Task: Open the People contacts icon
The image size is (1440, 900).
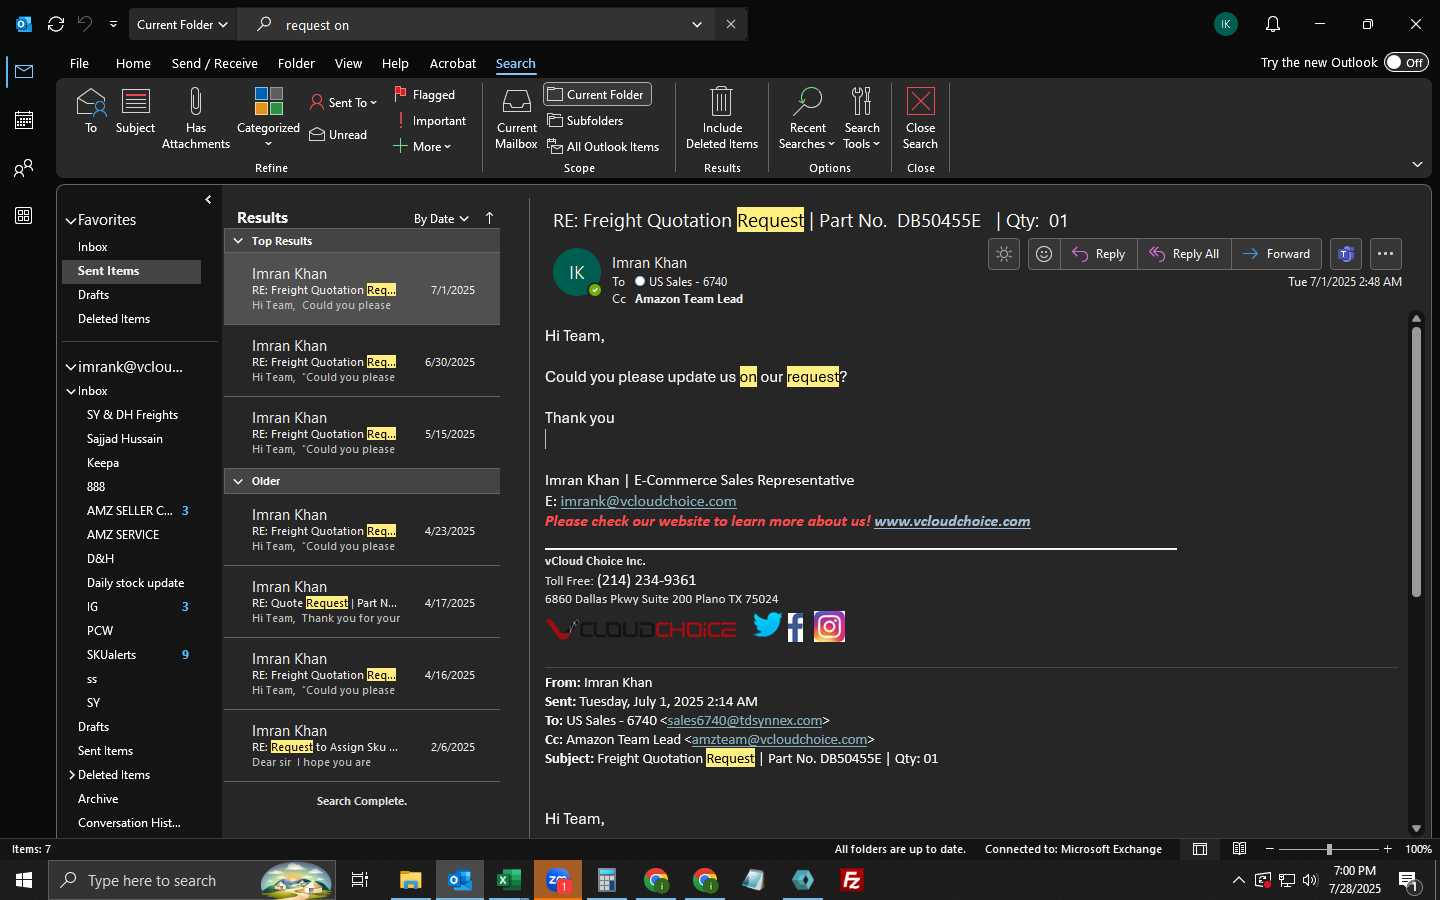Action: [24, 168]
